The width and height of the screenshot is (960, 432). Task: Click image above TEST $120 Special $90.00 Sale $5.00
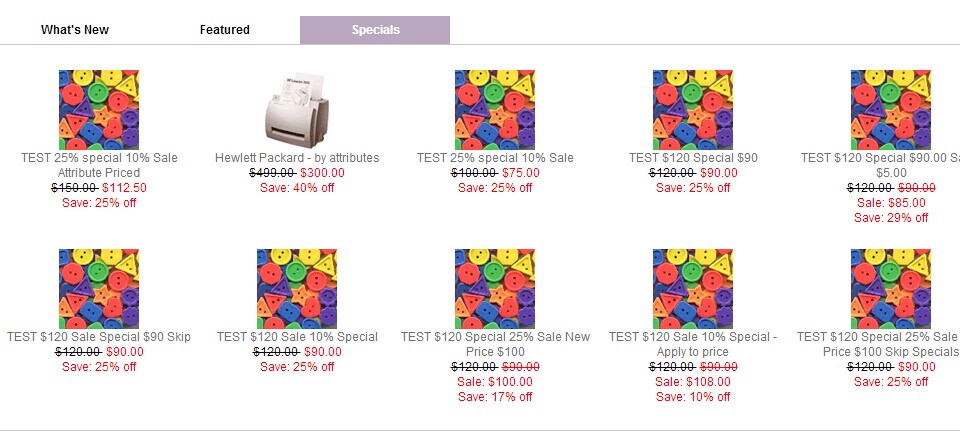click(x=891, y=110)
